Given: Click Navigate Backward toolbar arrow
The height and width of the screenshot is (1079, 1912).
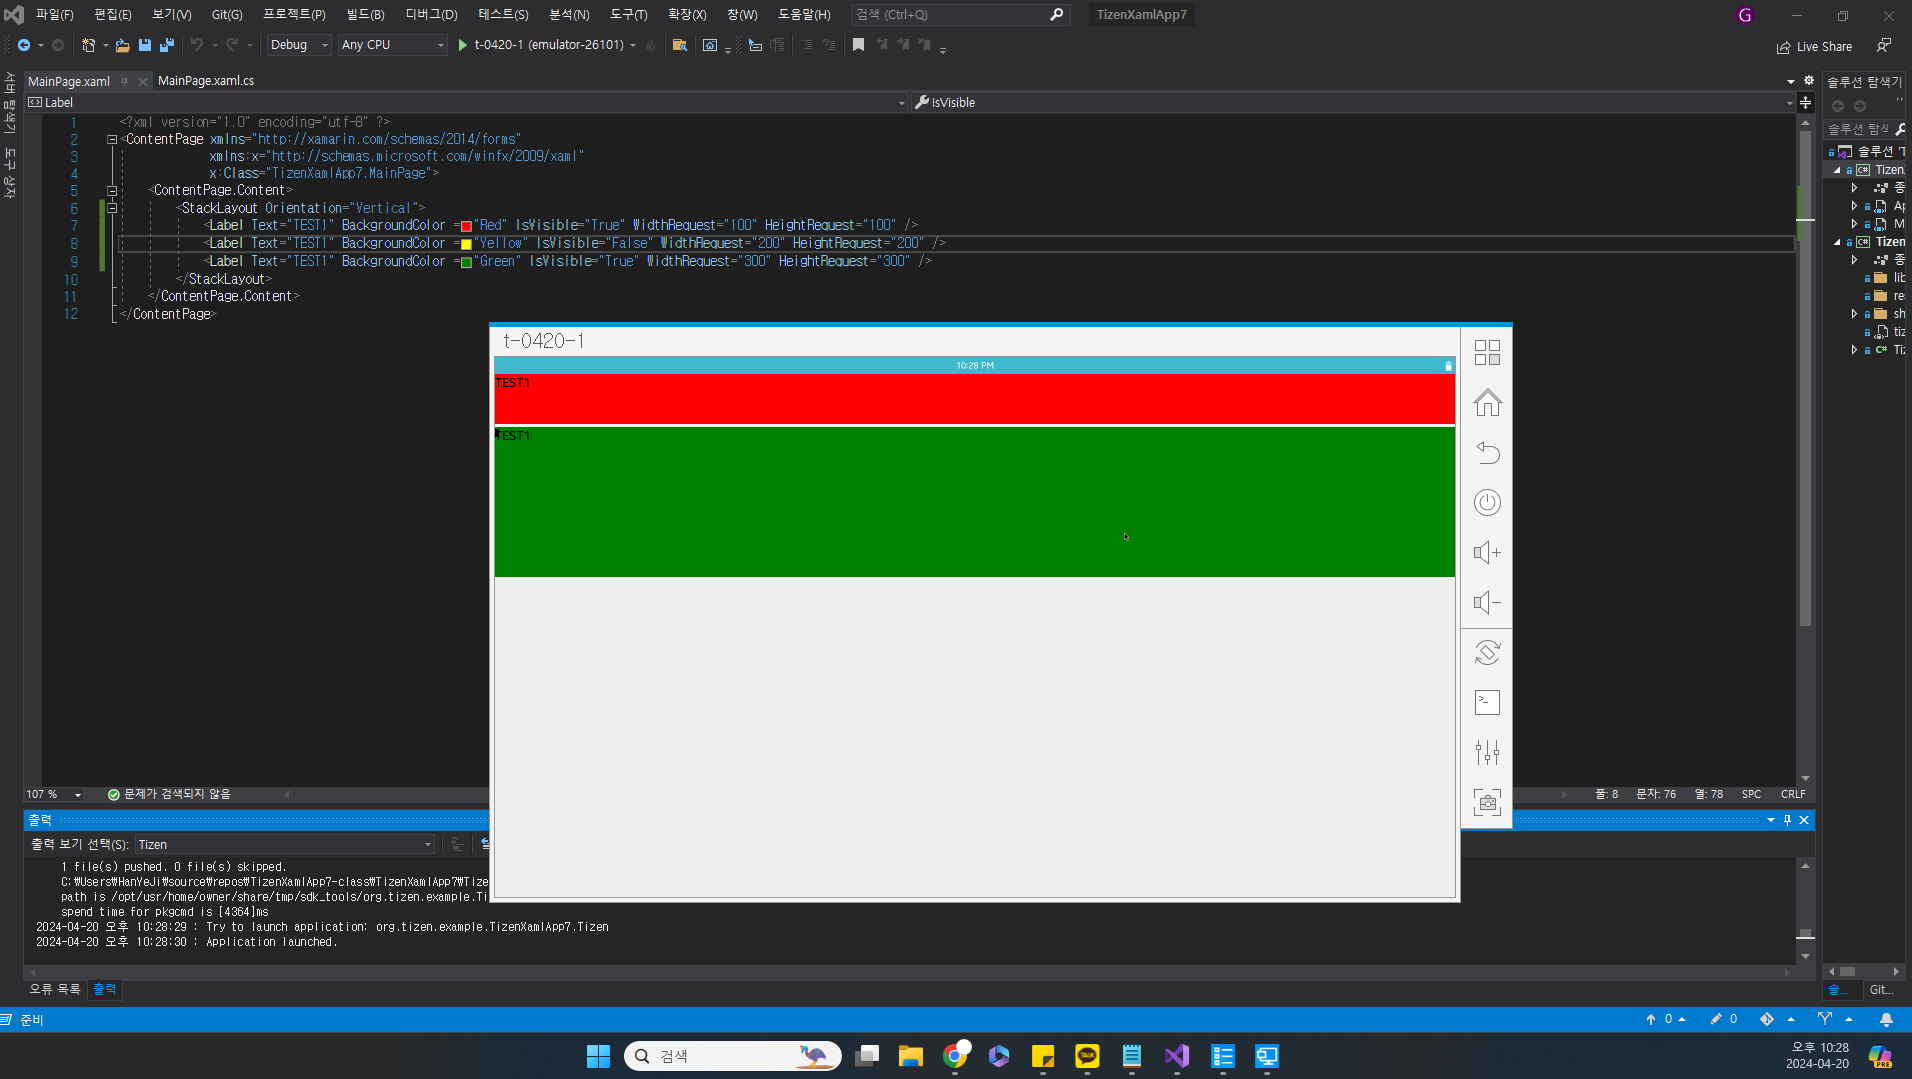Looking at the screenshot, I should pyautogui.click(x=23, y=45).
